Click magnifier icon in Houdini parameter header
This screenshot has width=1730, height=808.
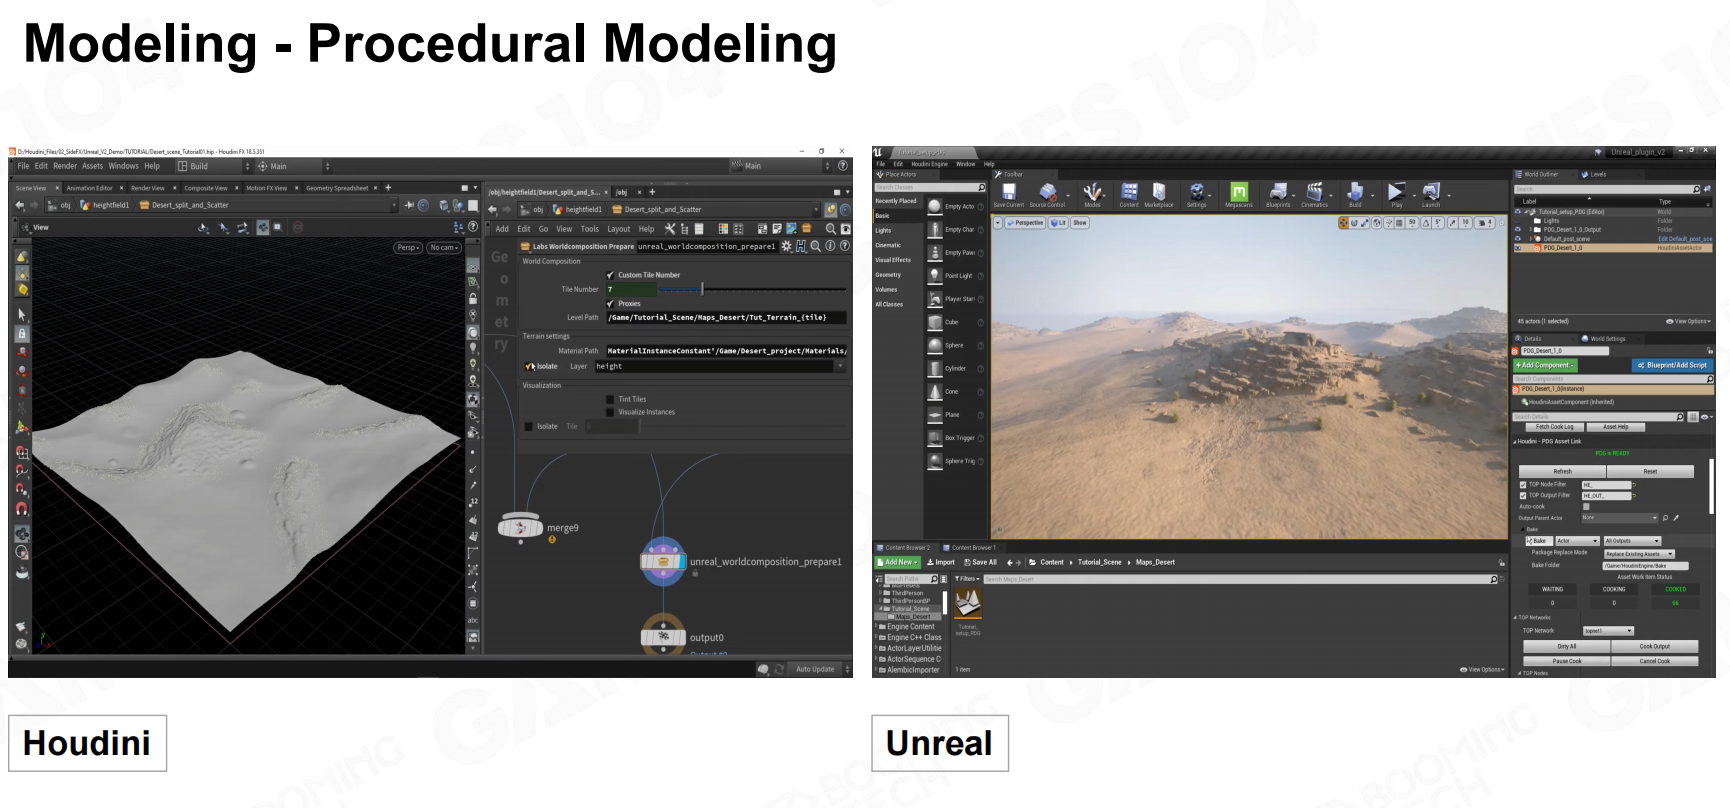(815, 246)
